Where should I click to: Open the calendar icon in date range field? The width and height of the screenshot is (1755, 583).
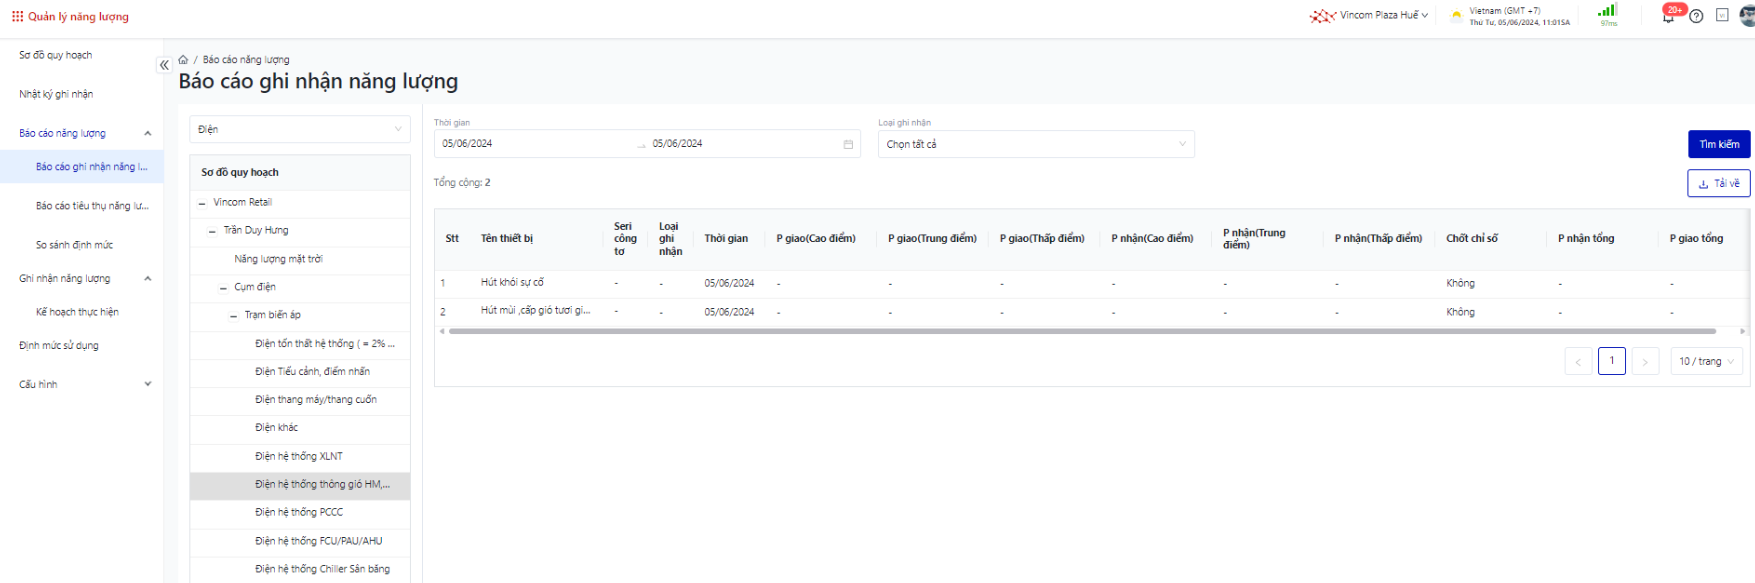tap(848, 144)
